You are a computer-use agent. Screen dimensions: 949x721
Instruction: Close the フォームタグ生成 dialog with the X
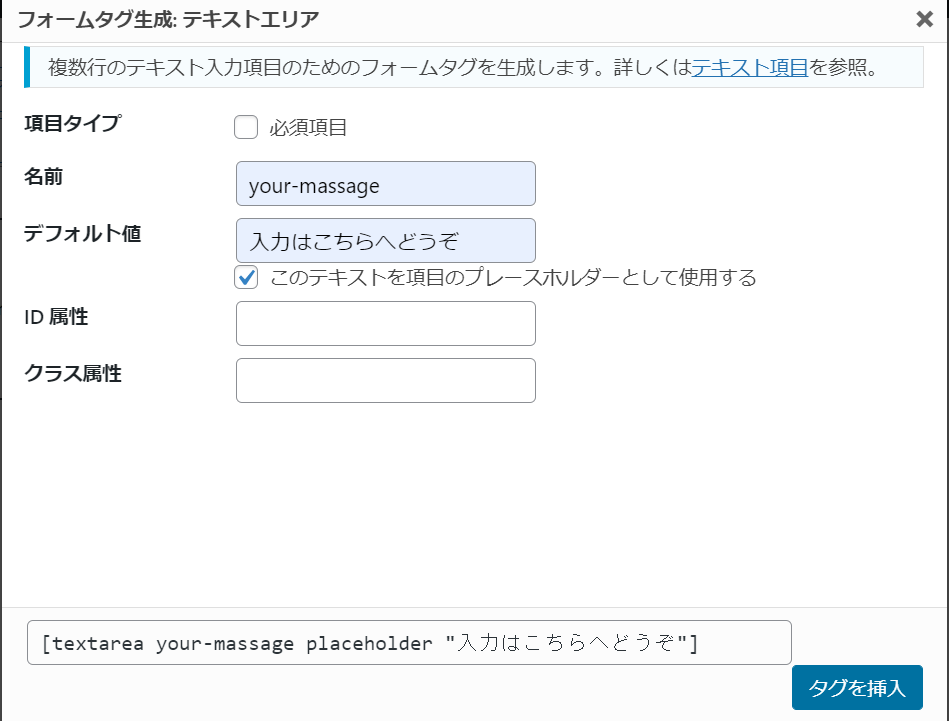click(924, 19)
